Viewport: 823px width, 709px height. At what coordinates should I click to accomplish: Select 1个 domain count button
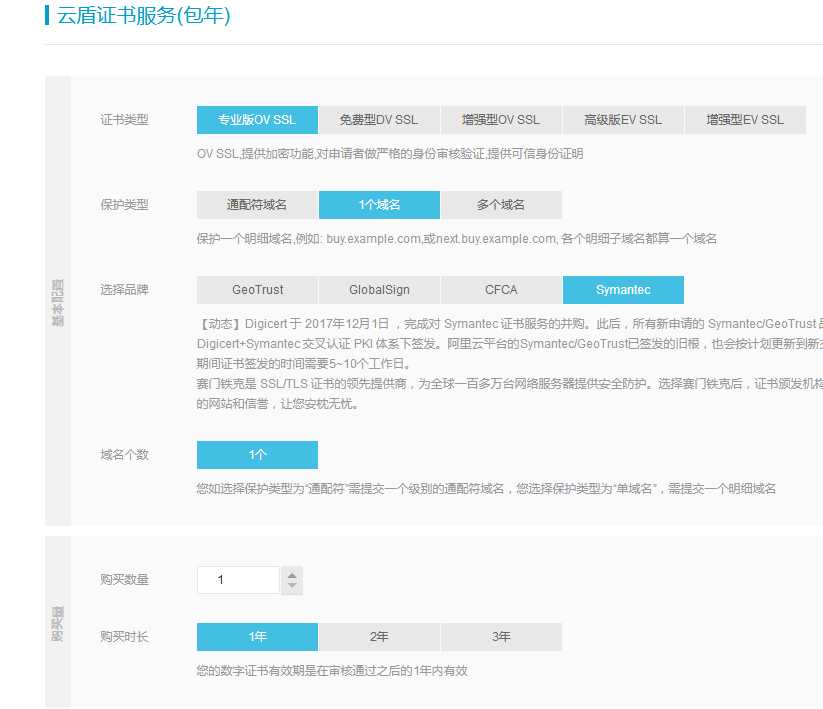[x=257, y=454]
